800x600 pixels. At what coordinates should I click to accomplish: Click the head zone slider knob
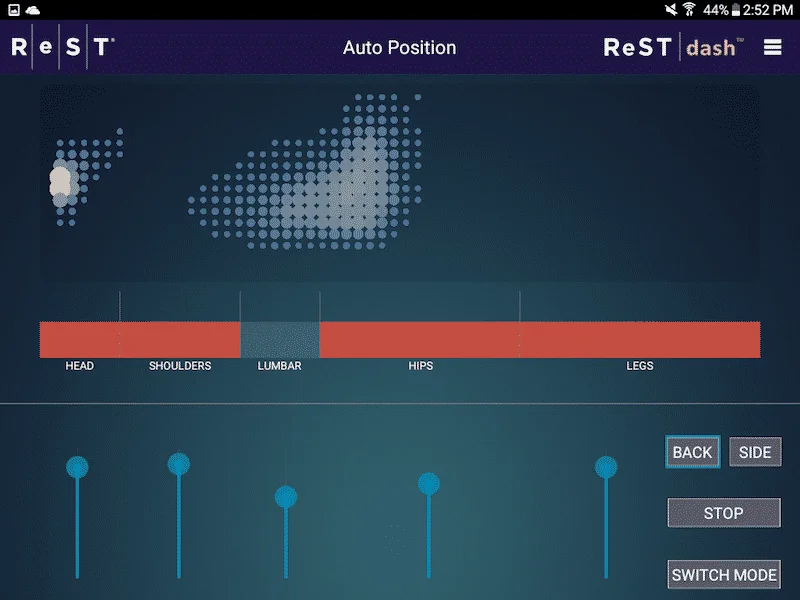(77, 467)
